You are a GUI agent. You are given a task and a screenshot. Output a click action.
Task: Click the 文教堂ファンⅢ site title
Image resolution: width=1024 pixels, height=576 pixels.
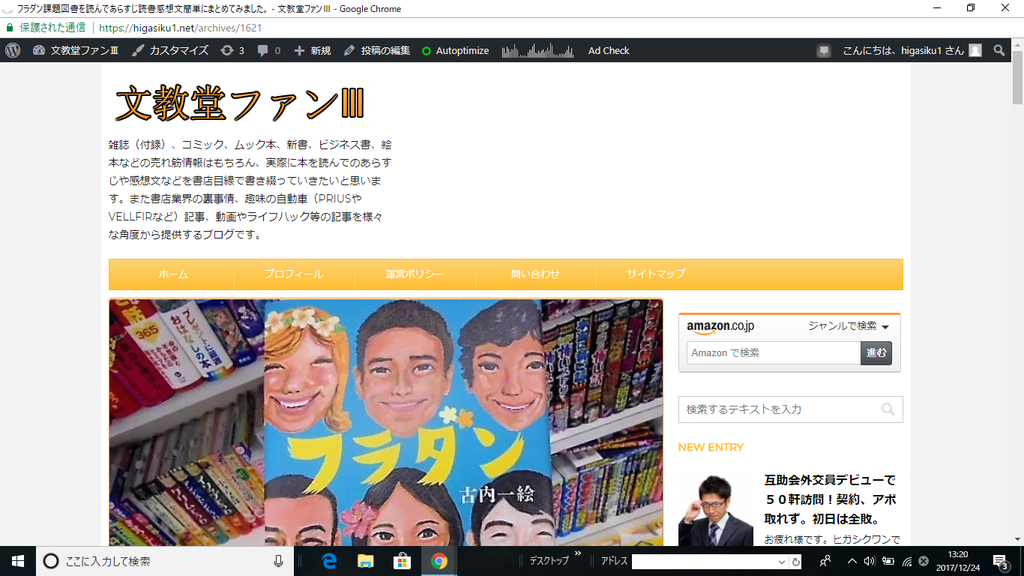coord(240,103)
